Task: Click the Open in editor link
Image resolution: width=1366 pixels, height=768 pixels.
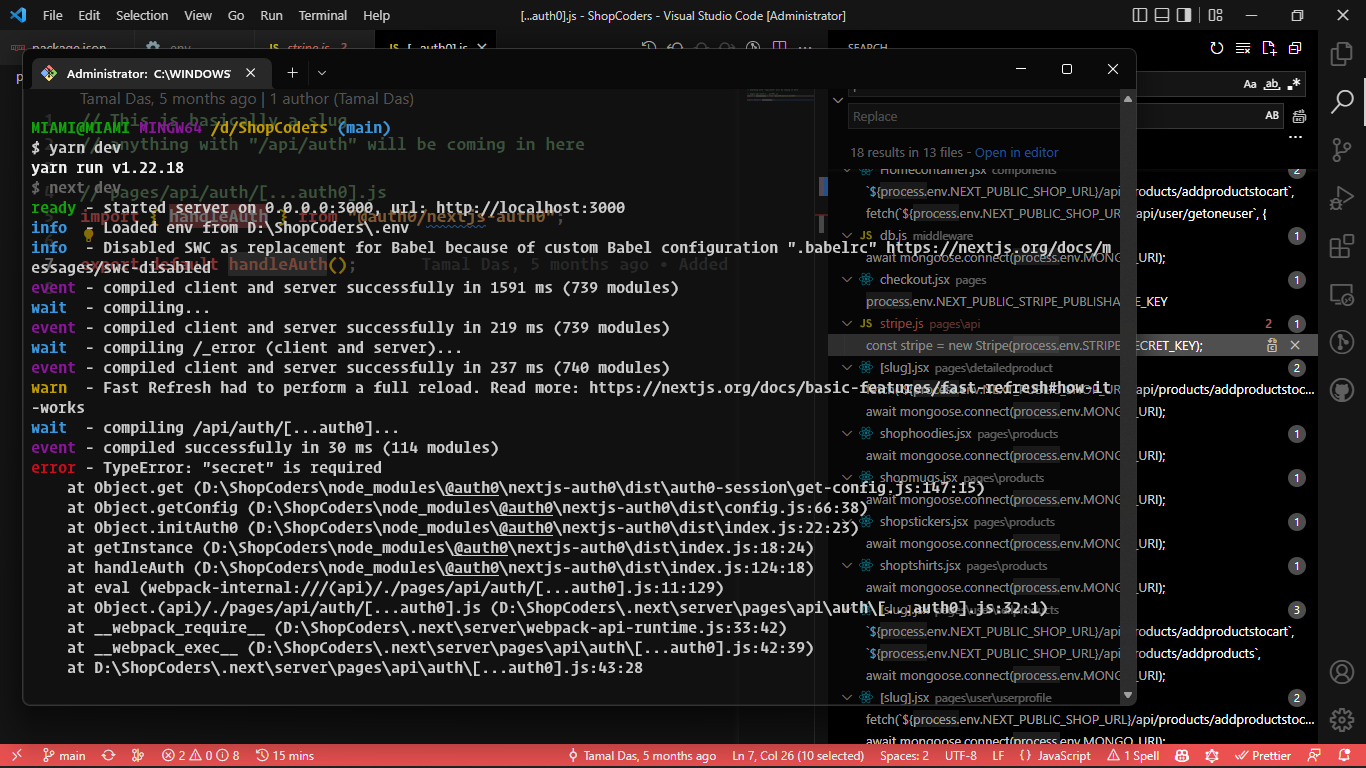Action: 1016,153
